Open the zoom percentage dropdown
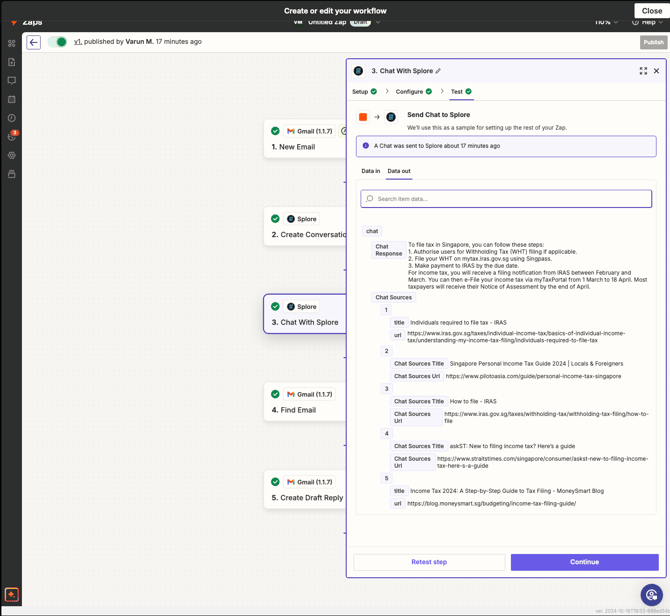The image size is (670, 616). pos(606,22)
